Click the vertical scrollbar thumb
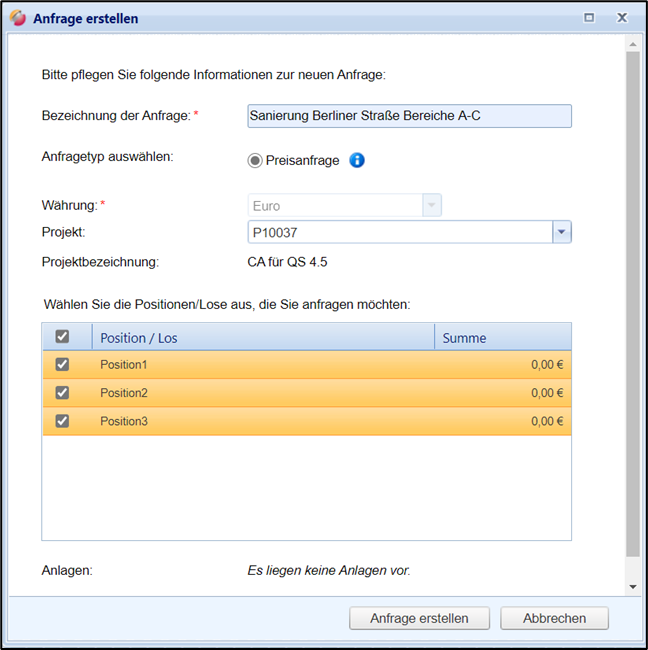This screenshot has width=648, height=650. pyautogui.click(x=632, y=300)
